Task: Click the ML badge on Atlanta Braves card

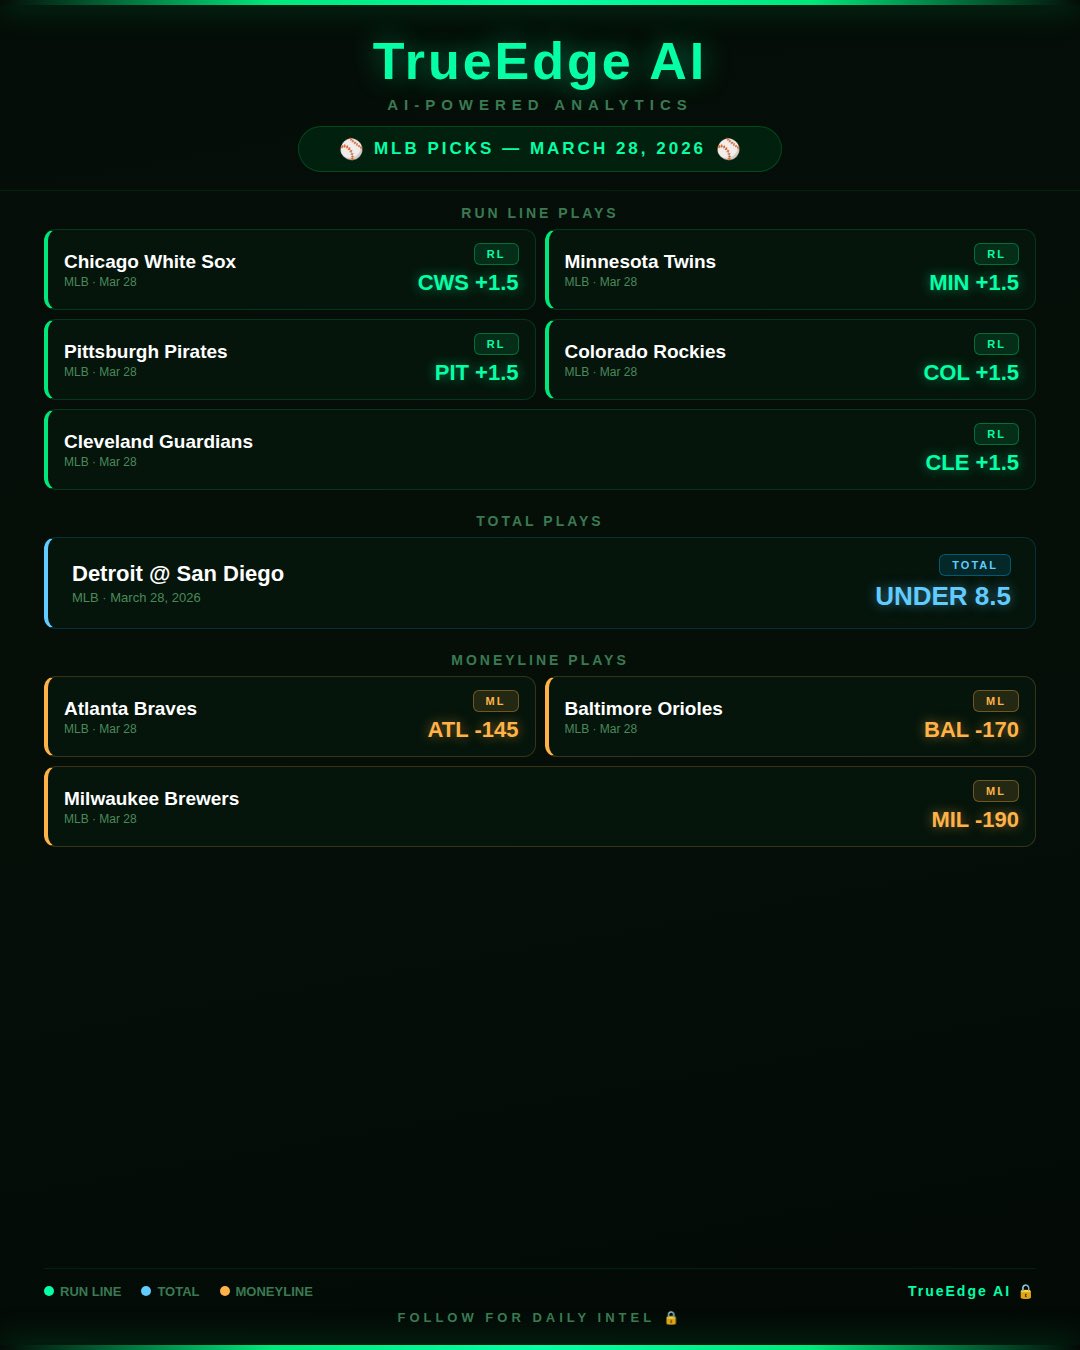Action: [x=496, y=701]
